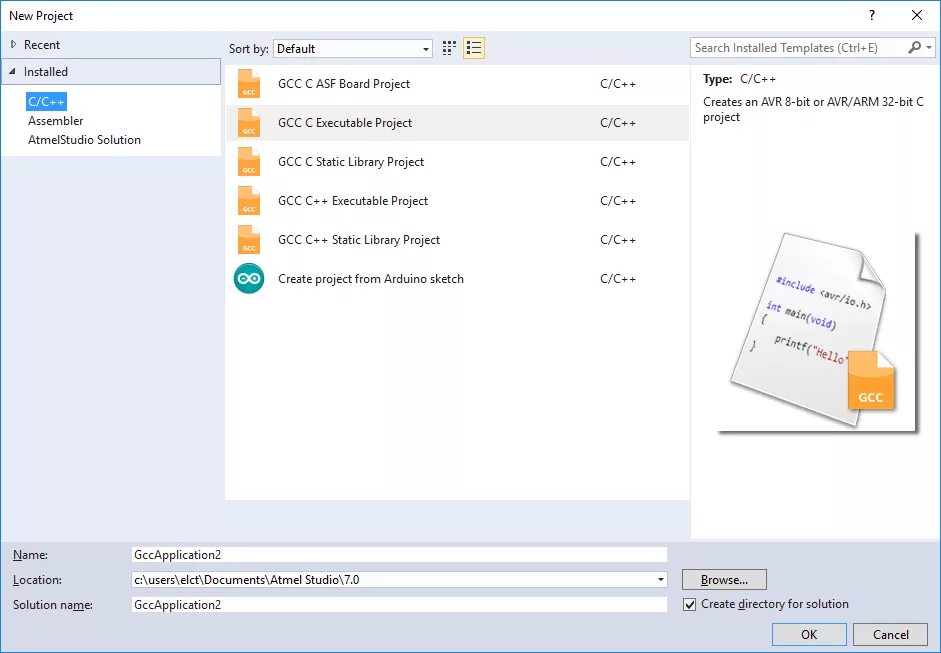Click the Browse... button
941x653 pixels.
(724, 580)
